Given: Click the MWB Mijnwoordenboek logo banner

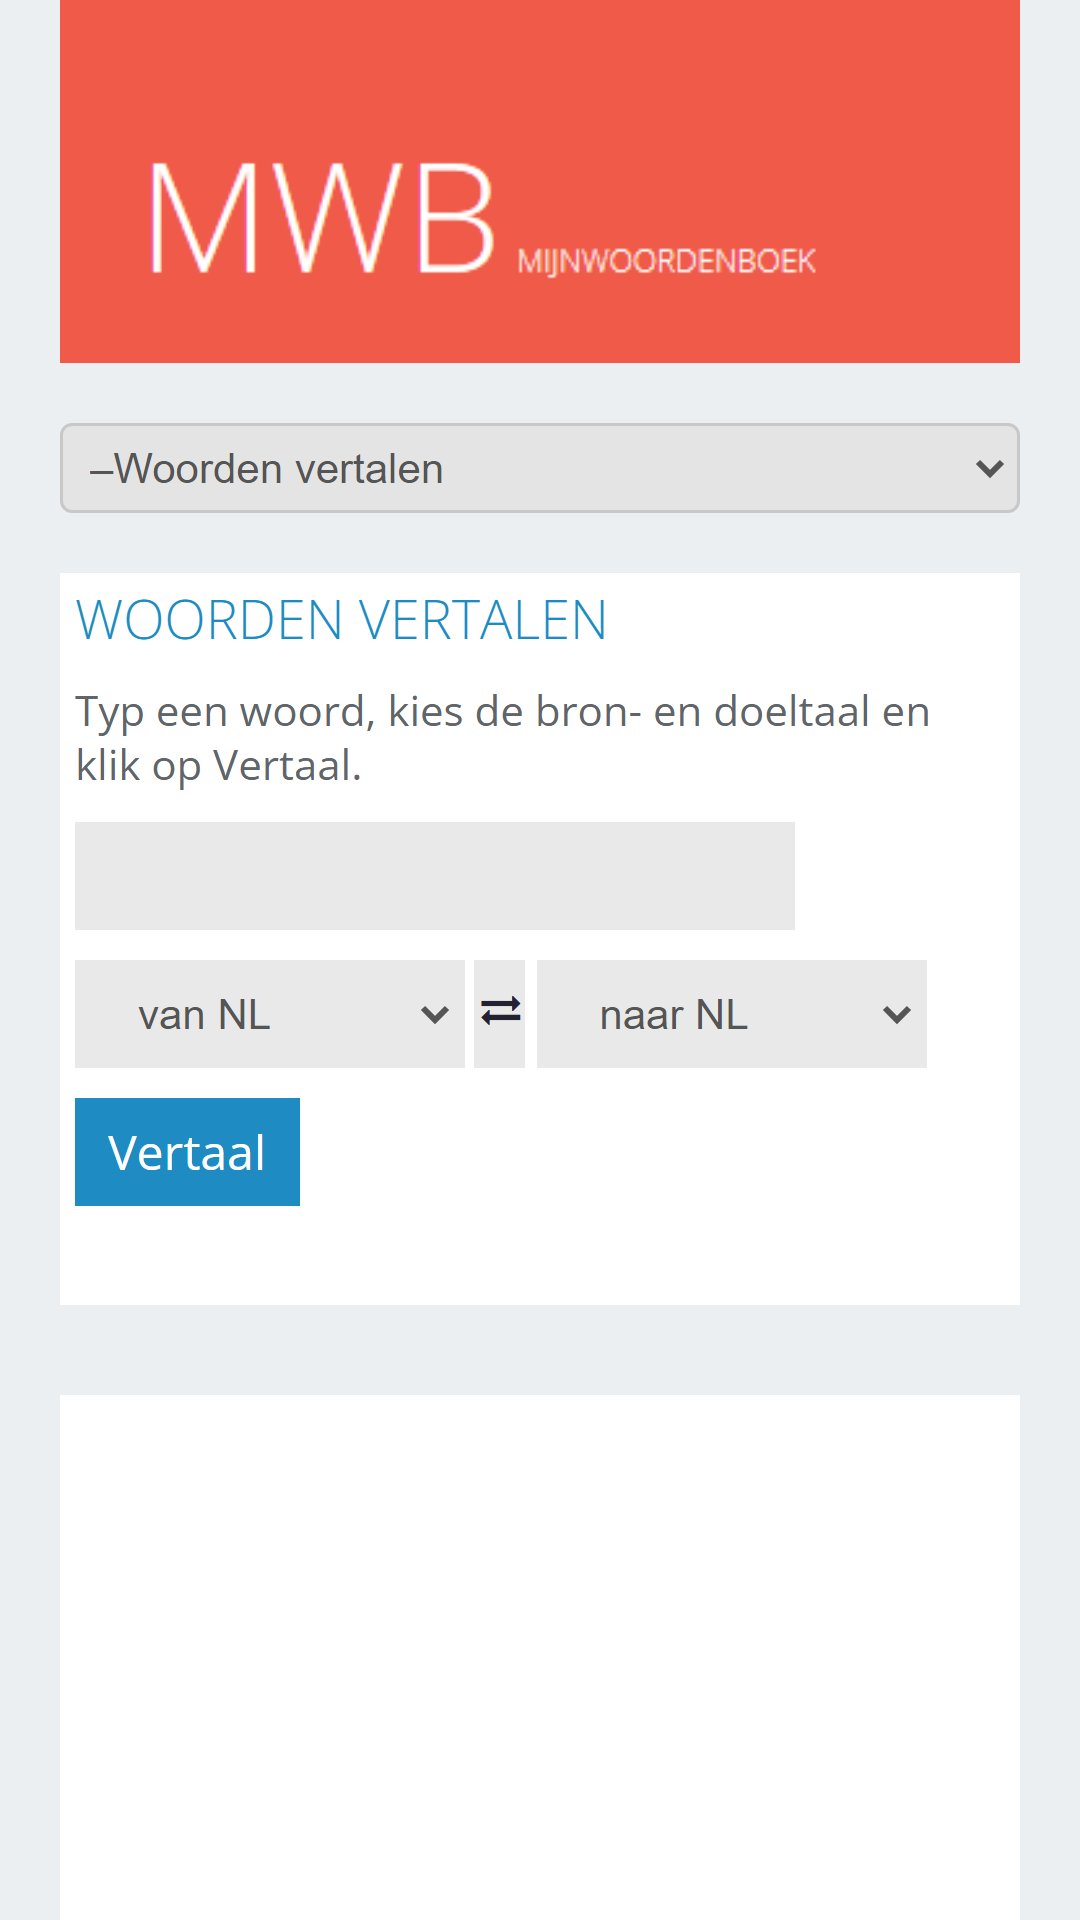Looking at the screenshot, I should click(x=540, y=181).
